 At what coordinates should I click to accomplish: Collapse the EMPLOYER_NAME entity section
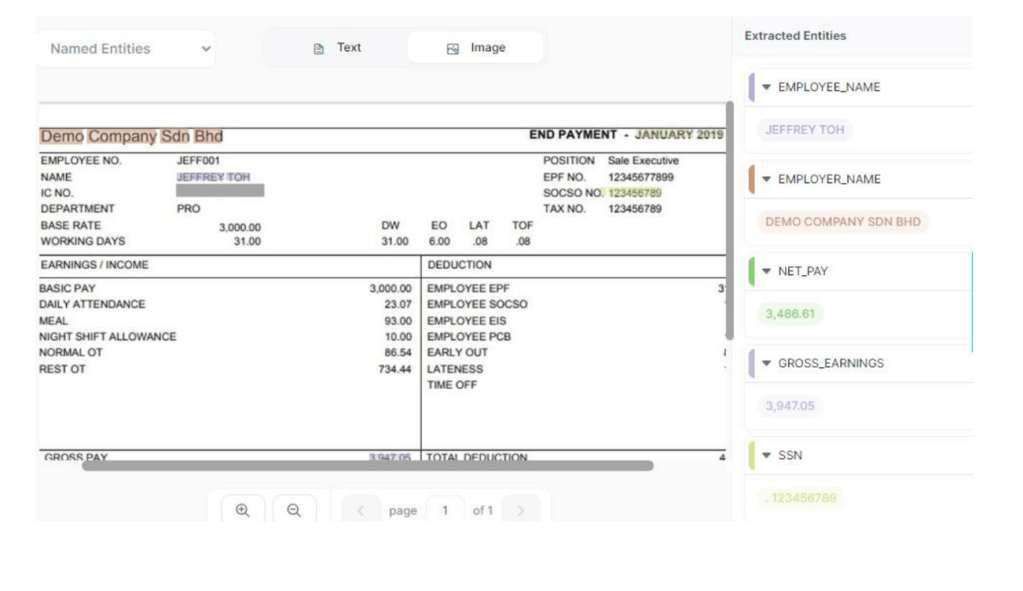(x=767, y=179)
